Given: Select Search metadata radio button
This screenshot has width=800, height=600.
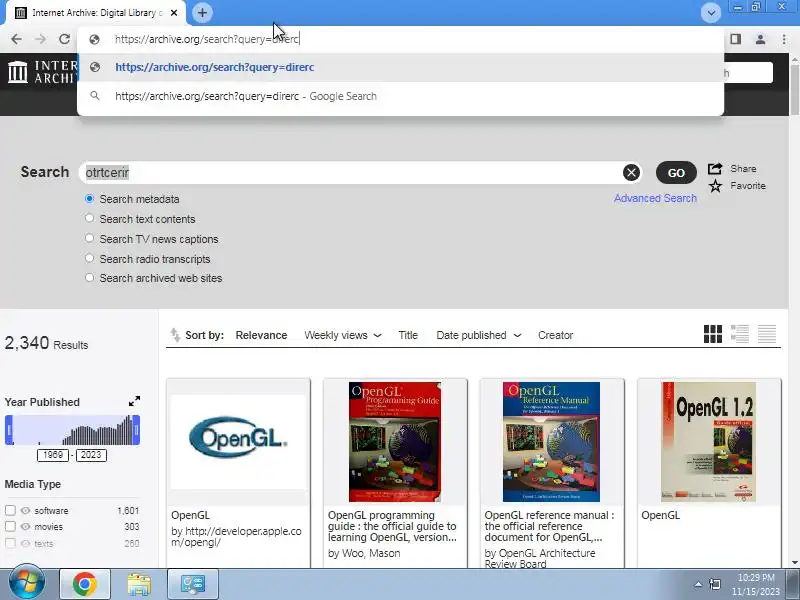Looking at the screenshot, I should tap(89, 198).
